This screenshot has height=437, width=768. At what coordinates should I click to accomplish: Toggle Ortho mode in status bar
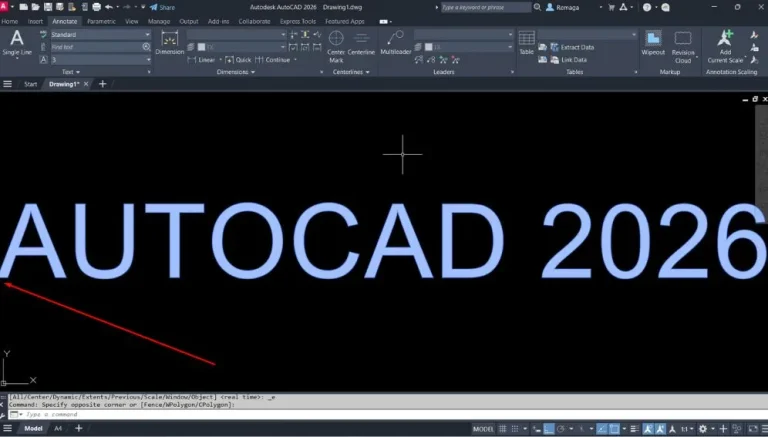[549, 429]
